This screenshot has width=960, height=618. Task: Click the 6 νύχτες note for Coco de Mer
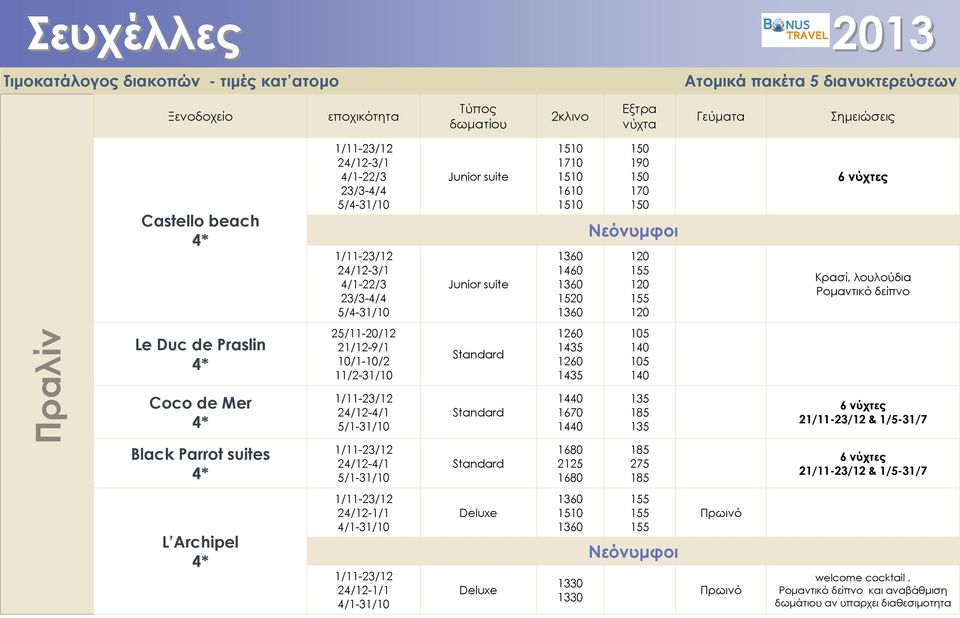tap(863, 412)
